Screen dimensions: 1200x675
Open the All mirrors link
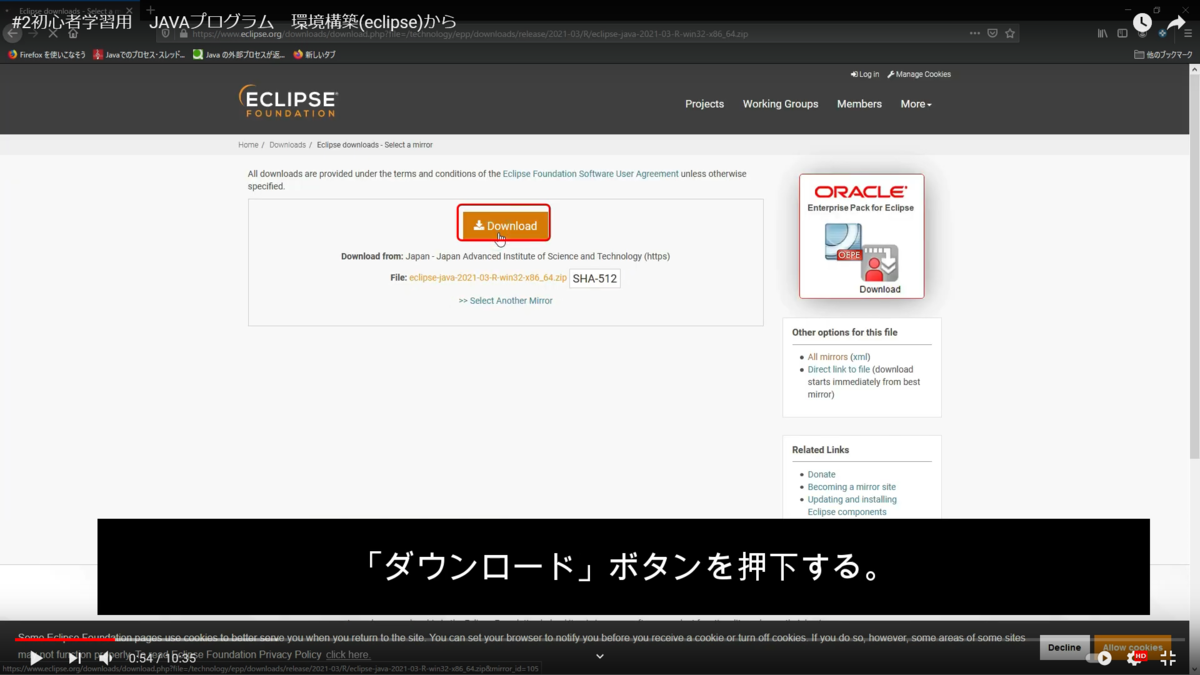tap(827, 357)
